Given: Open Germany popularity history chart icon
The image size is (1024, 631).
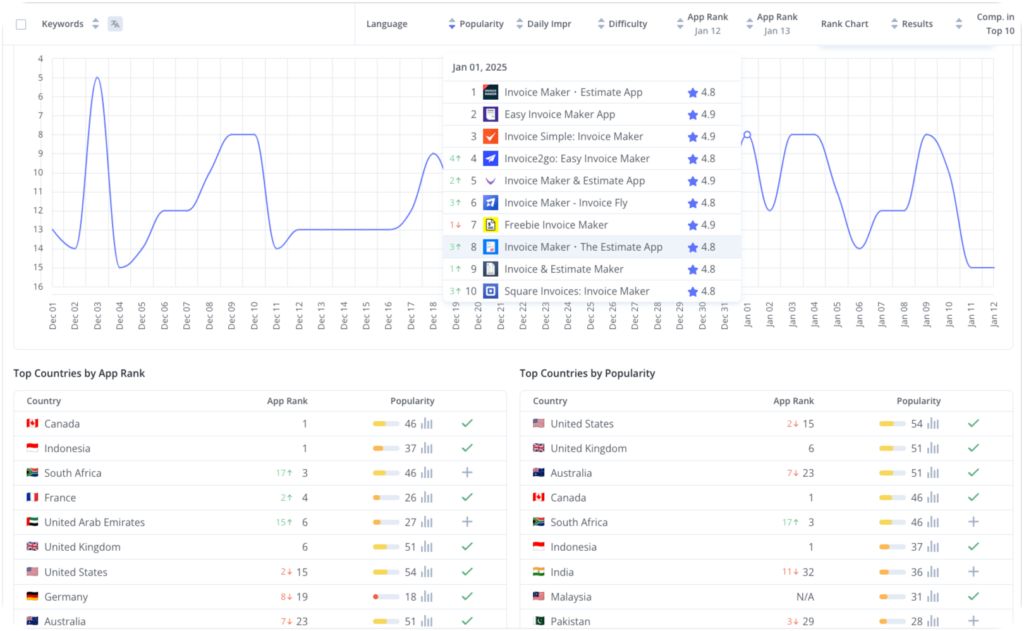Looking at the screenshot, I should tap(426, 596).
